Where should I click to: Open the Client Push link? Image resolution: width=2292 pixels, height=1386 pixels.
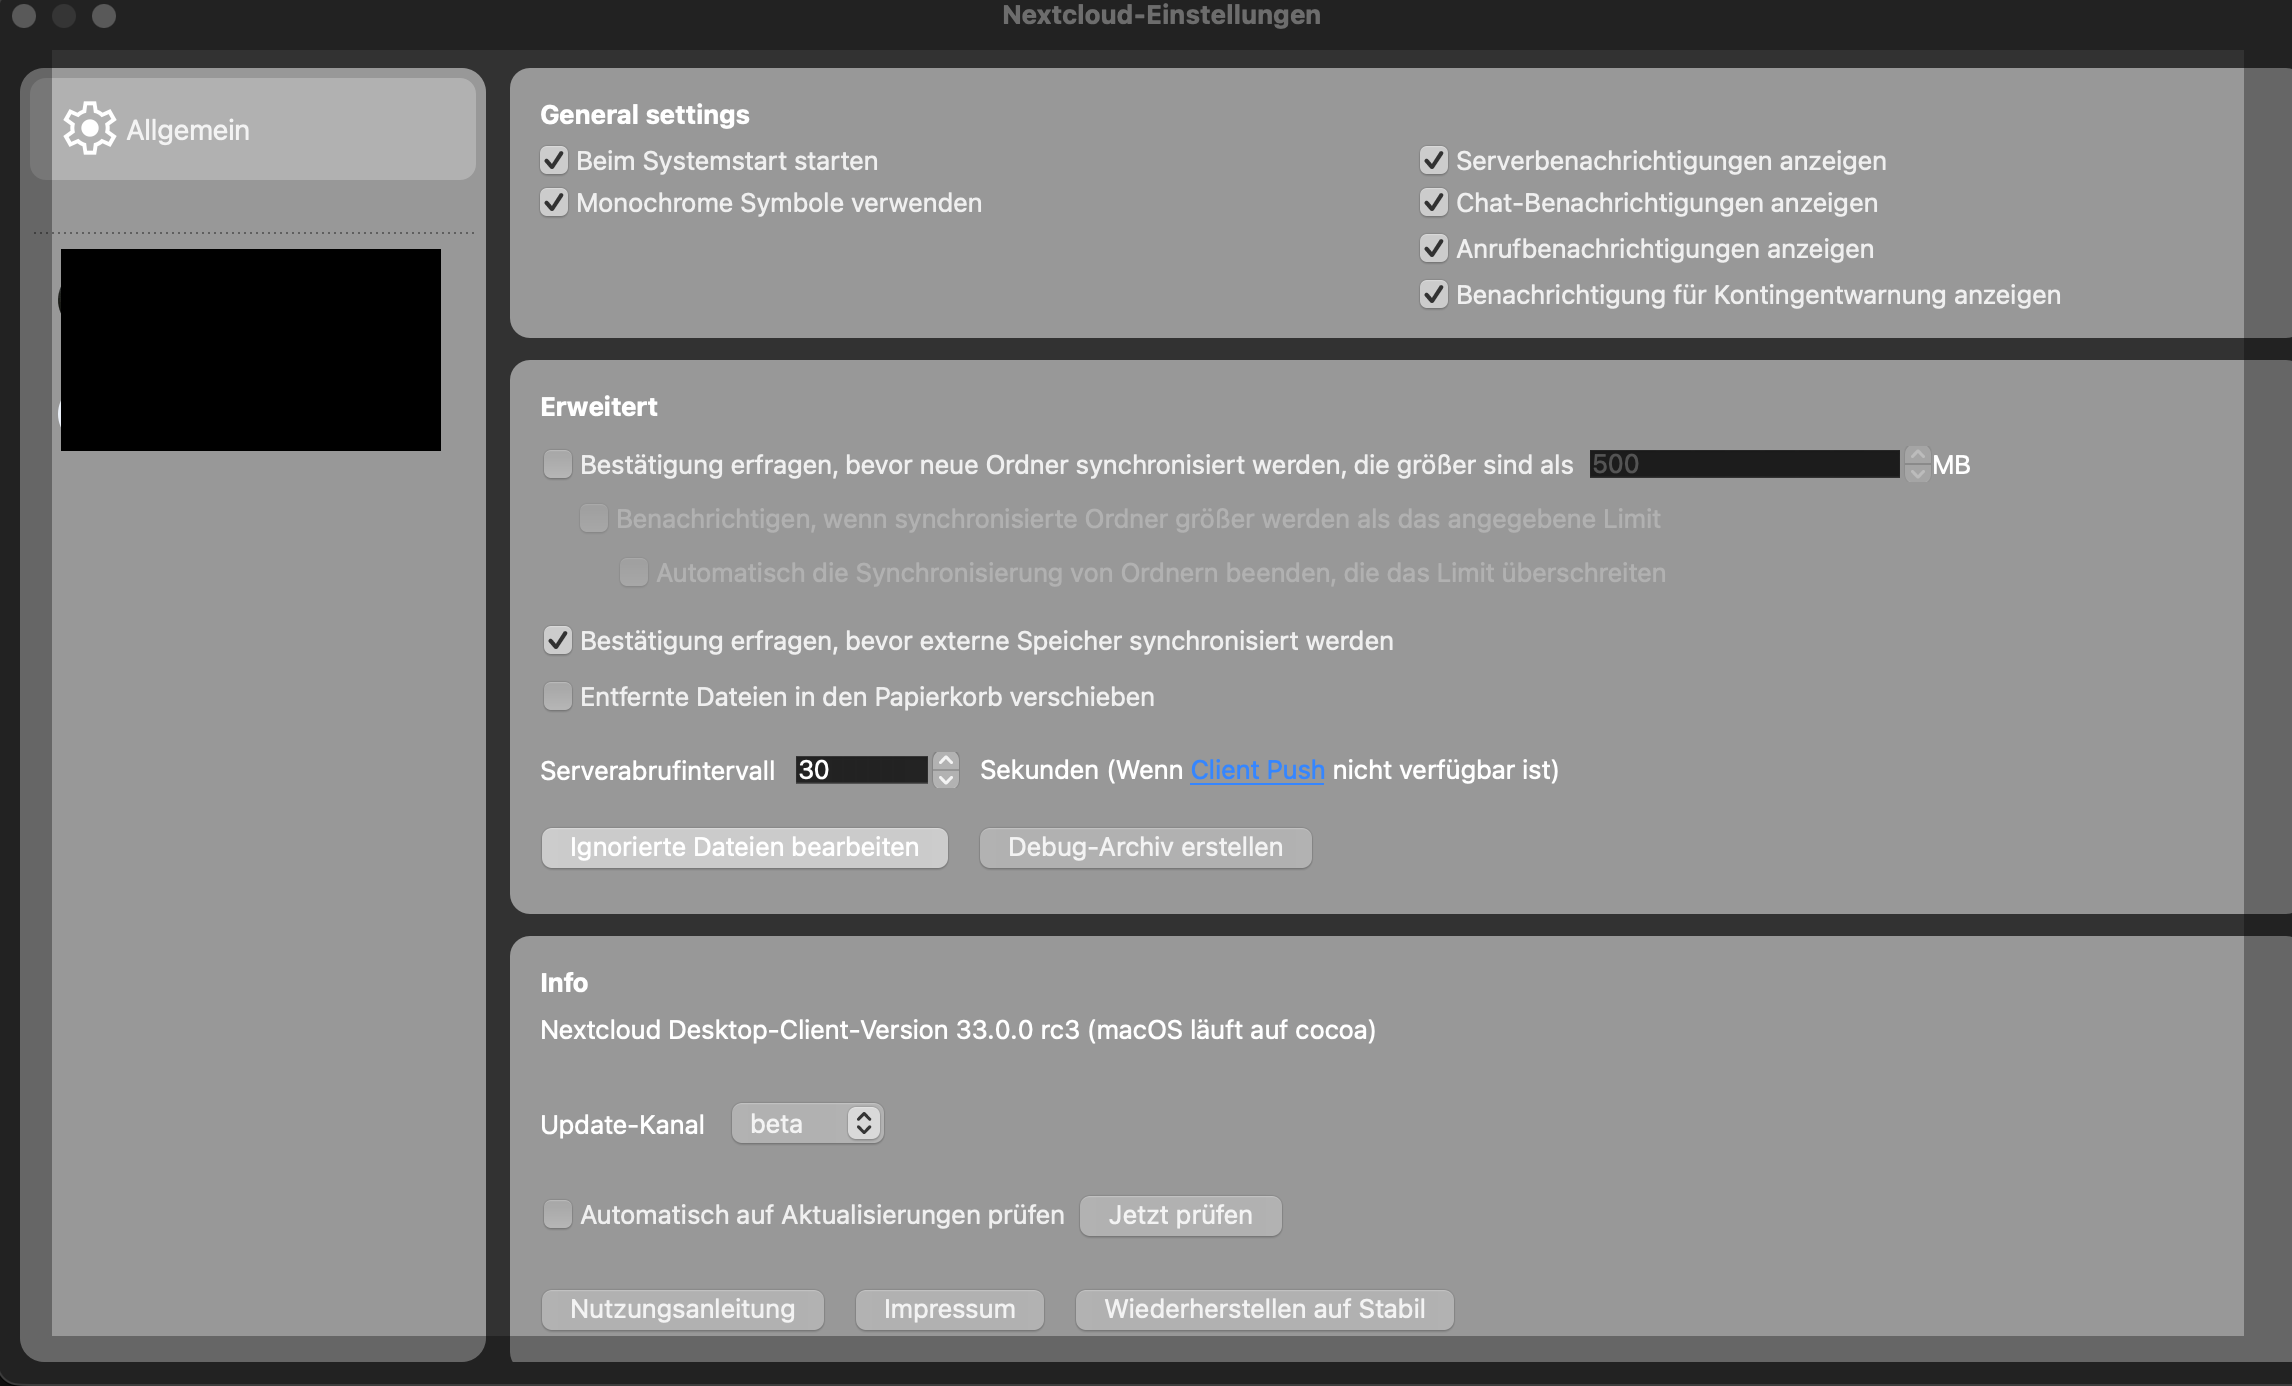click(x=1257, y=770)
